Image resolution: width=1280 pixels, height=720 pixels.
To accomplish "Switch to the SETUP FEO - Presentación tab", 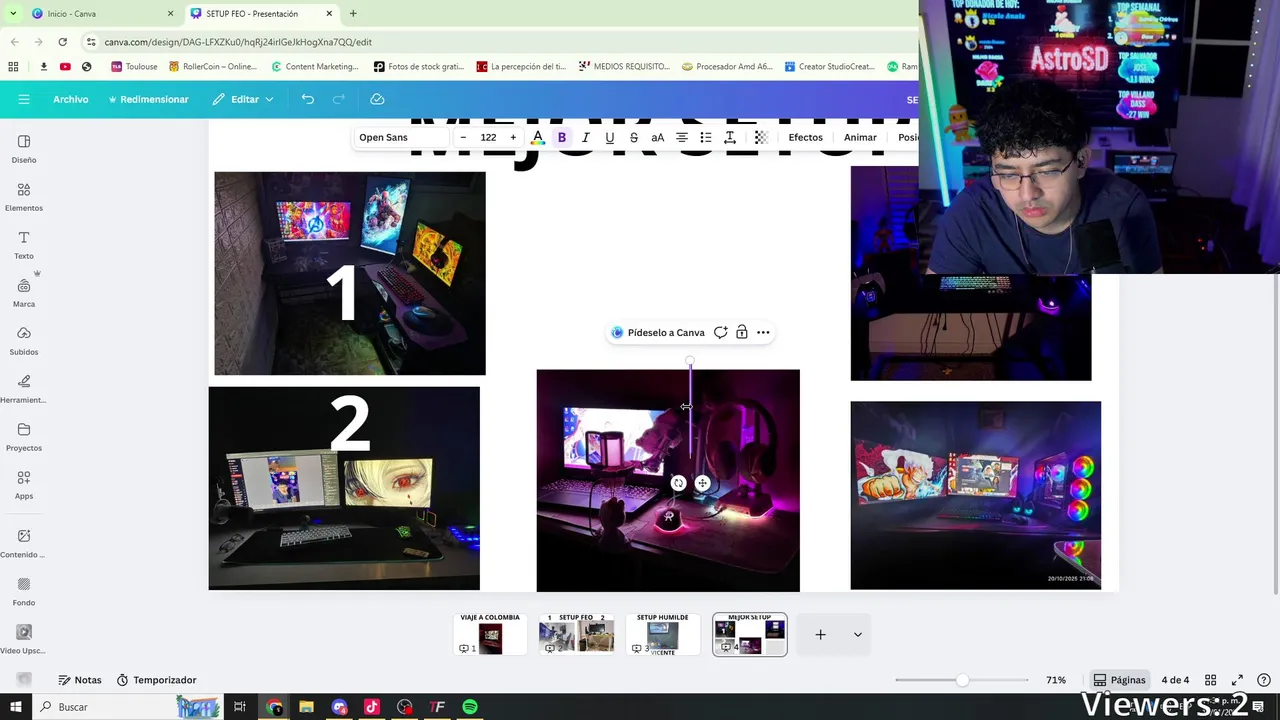I will point(260,14).
